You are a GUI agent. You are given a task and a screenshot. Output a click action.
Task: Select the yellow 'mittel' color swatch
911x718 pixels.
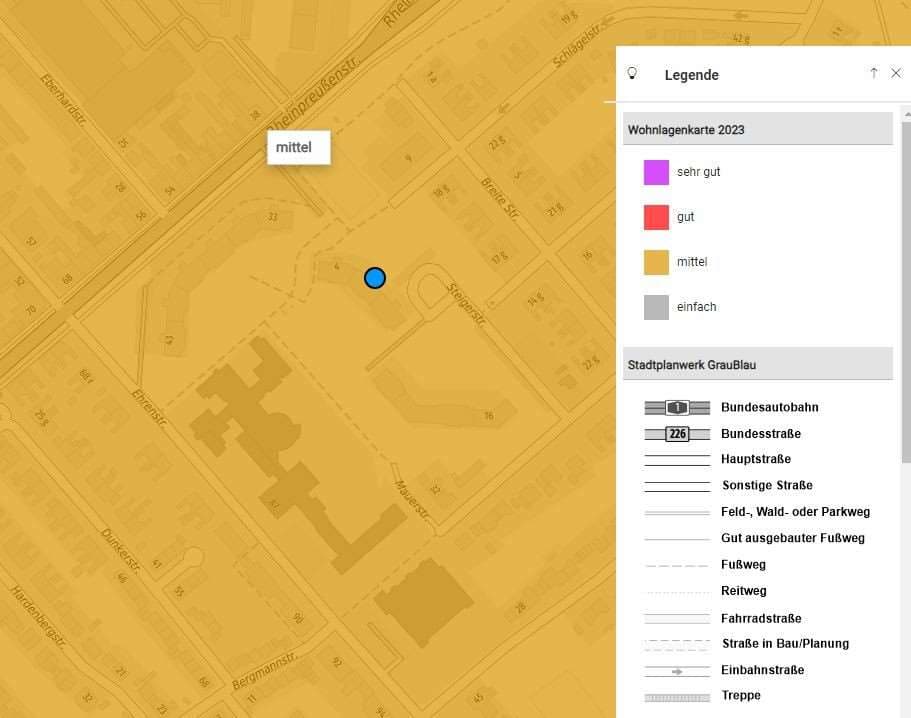pos(656,262)
